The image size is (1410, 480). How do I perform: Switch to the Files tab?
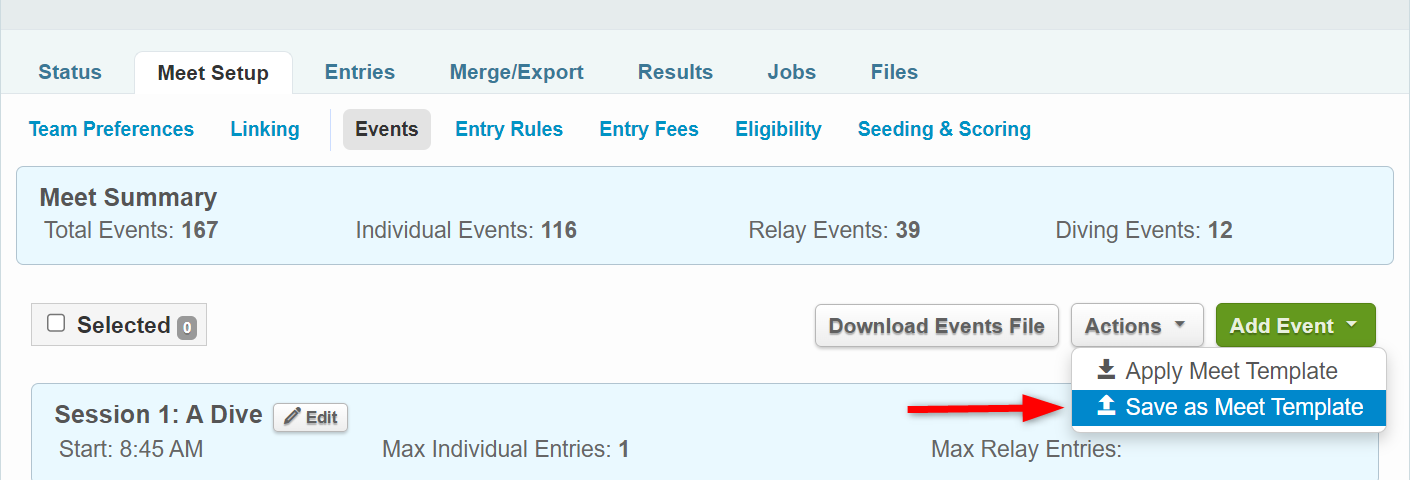(x=894, y=72)
